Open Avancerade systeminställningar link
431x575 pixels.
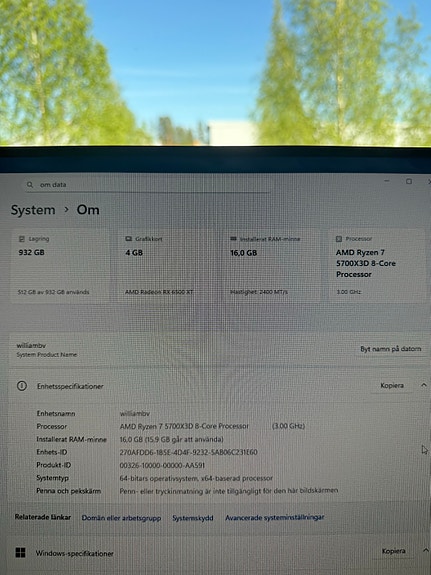pyautogui.click(x=275, y=517)
